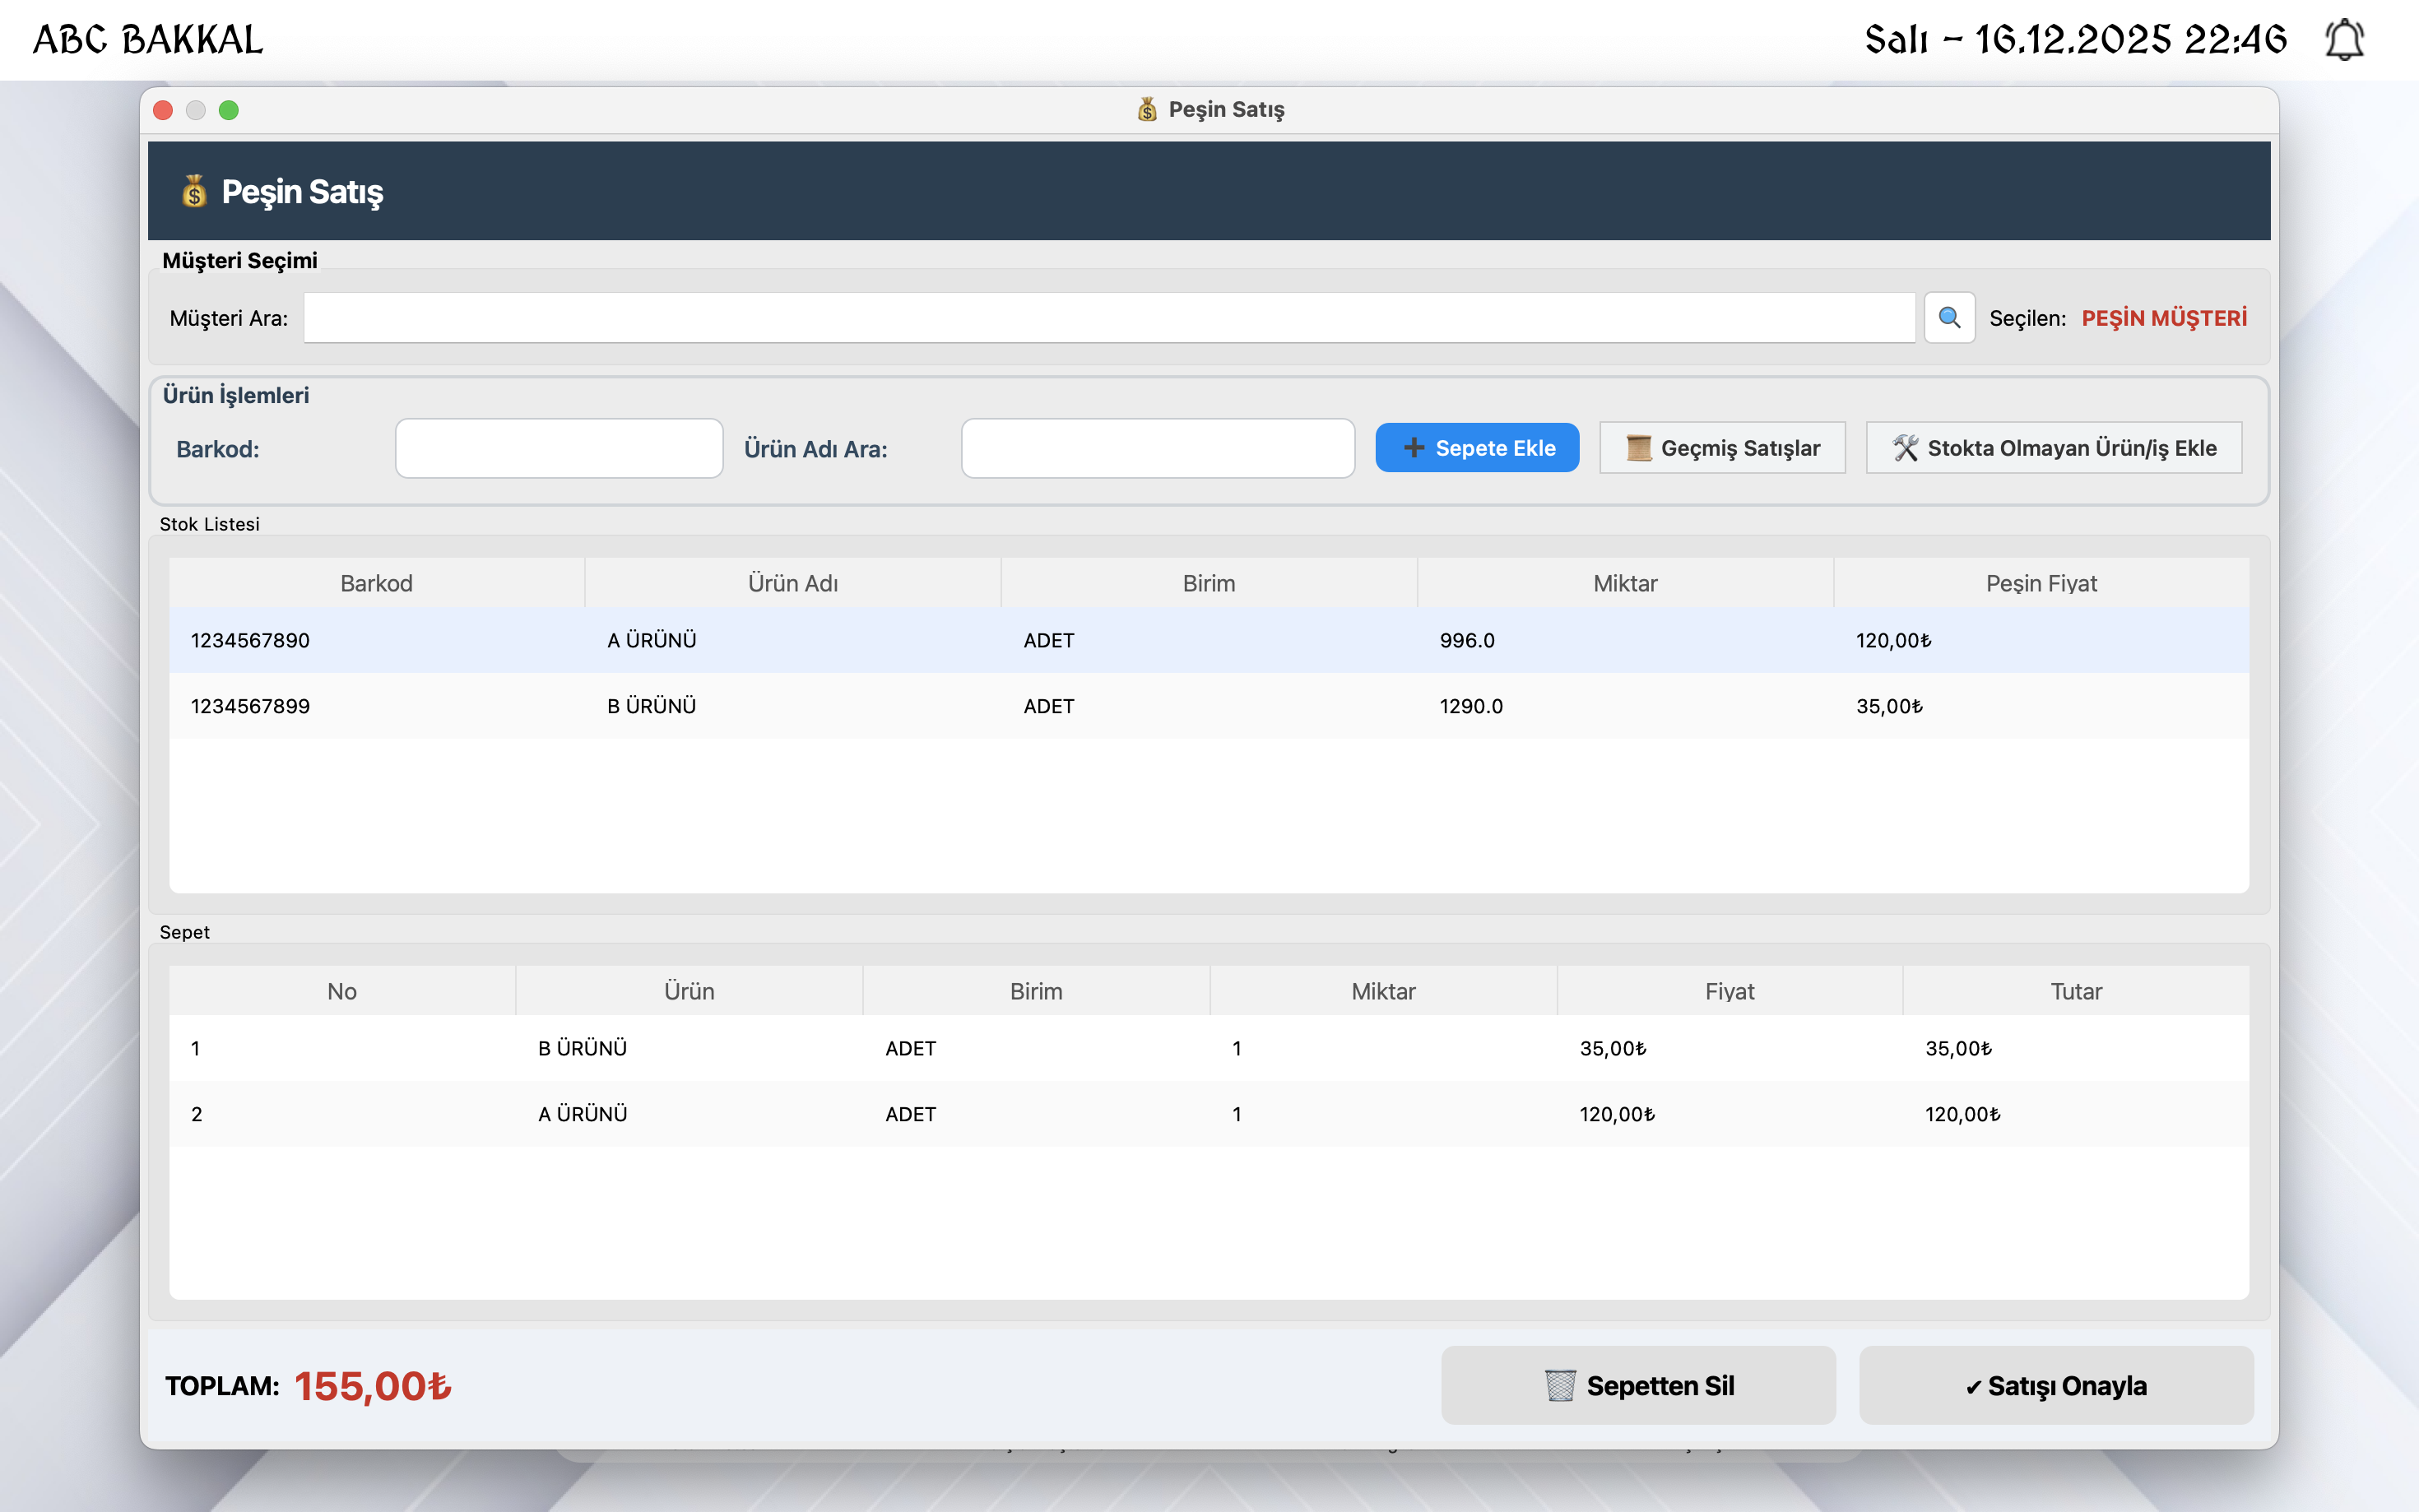Click the Tutar column header in basket
This screenshot has width=2419, height=1512.
[2075, 991]
